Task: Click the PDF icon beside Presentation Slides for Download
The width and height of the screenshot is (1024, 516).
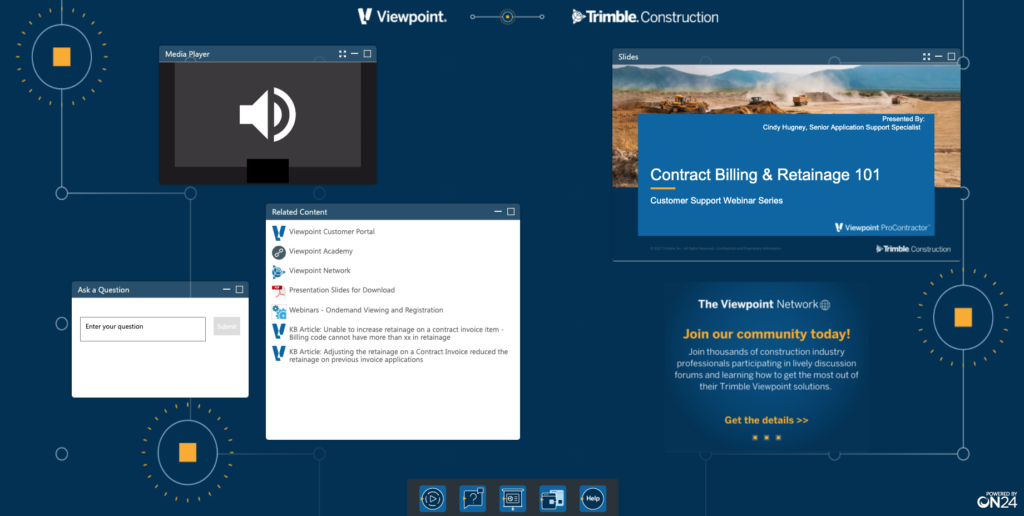Action: point(279,291)
